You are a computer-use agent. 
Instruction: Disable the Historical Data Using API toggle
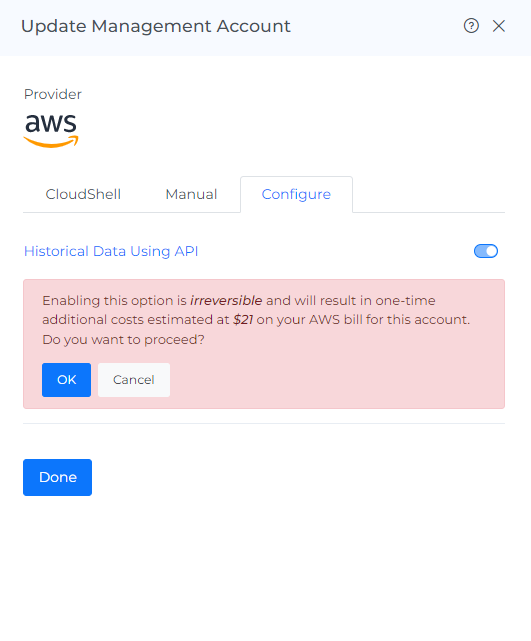click(x=486, y=251)
